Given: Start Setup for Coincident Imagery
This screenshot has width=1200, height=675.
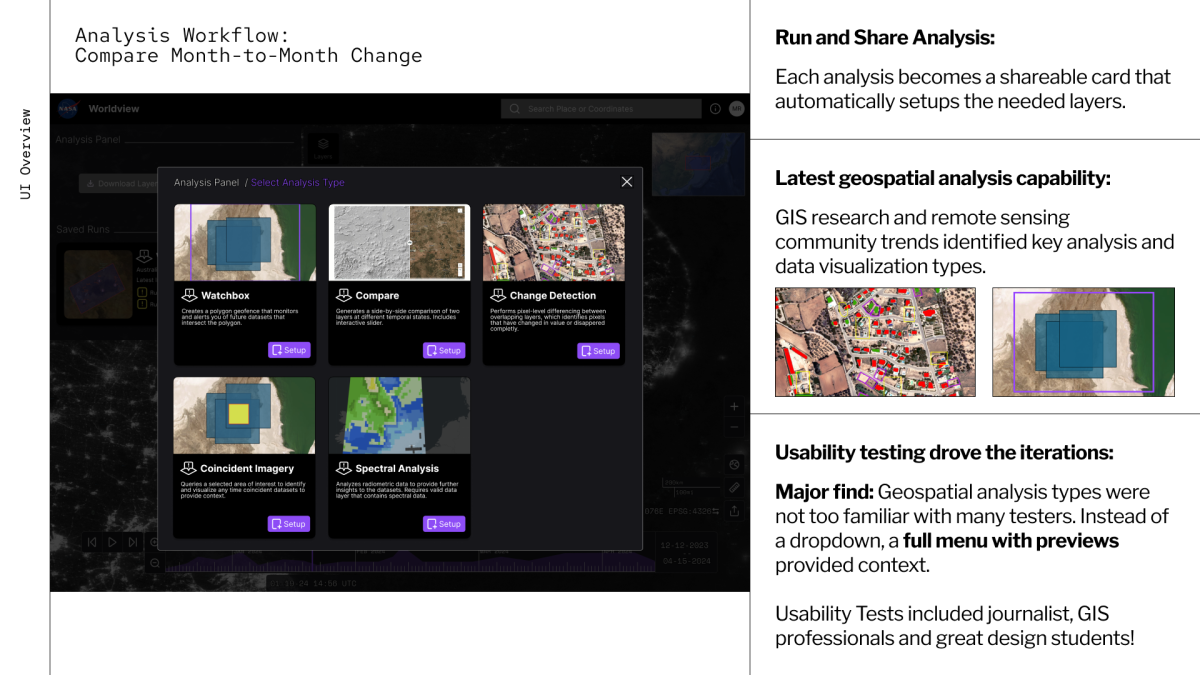Looking at the screenshot, I should [x=289, y=524].
